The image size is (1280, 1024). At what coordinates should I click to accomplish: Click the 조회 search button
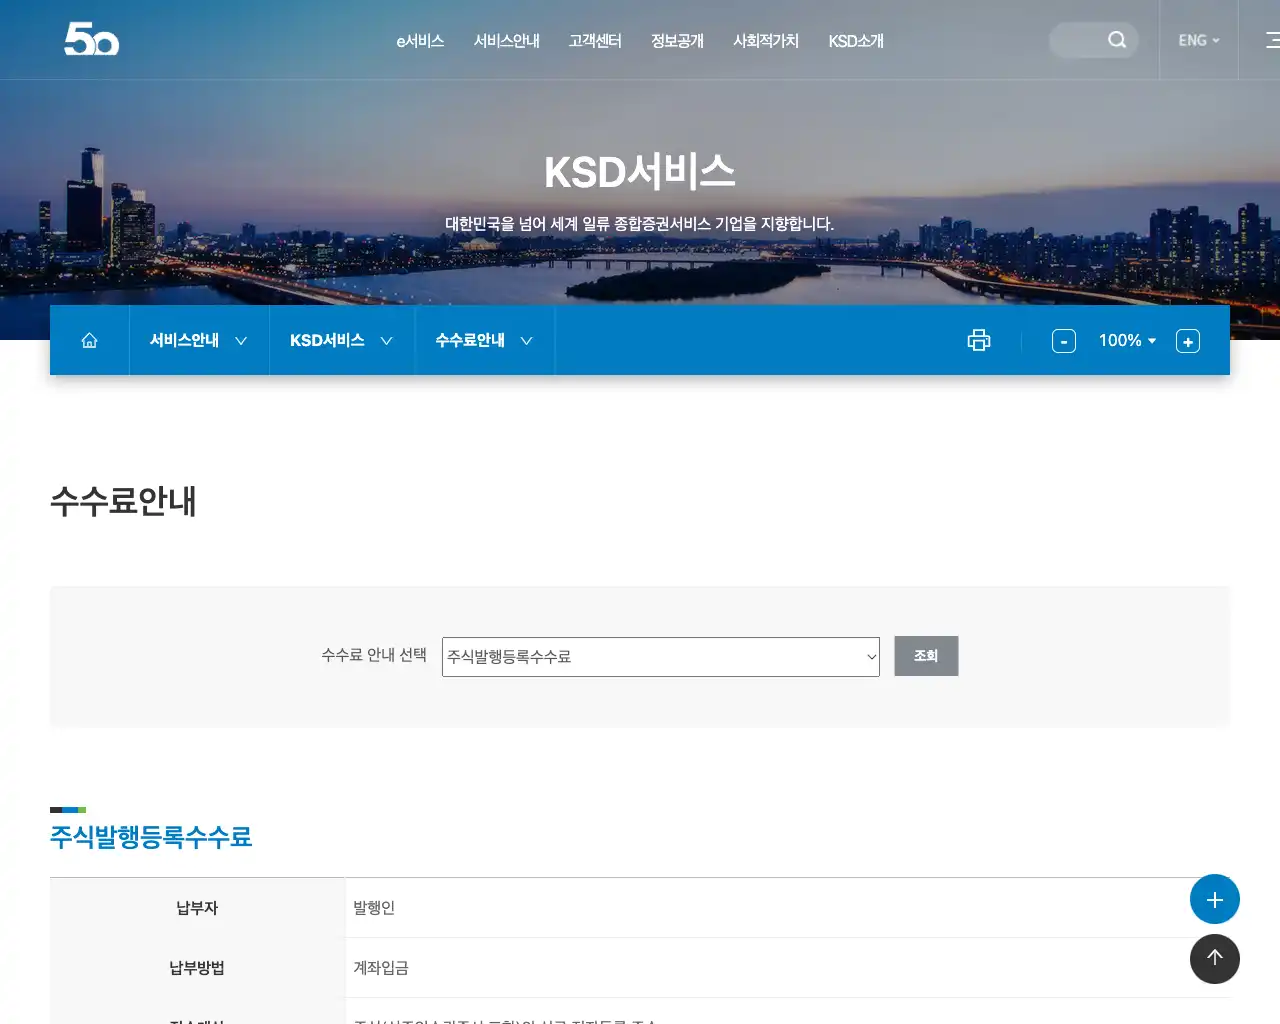[925, 656]
